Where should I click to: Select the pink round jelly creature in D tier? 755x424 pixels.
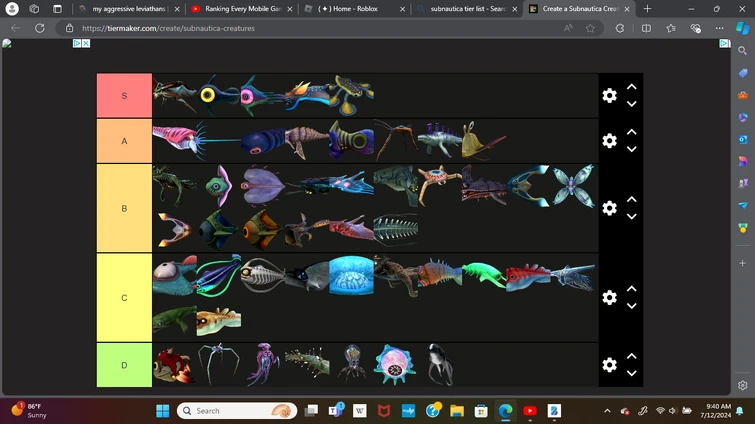395,365
